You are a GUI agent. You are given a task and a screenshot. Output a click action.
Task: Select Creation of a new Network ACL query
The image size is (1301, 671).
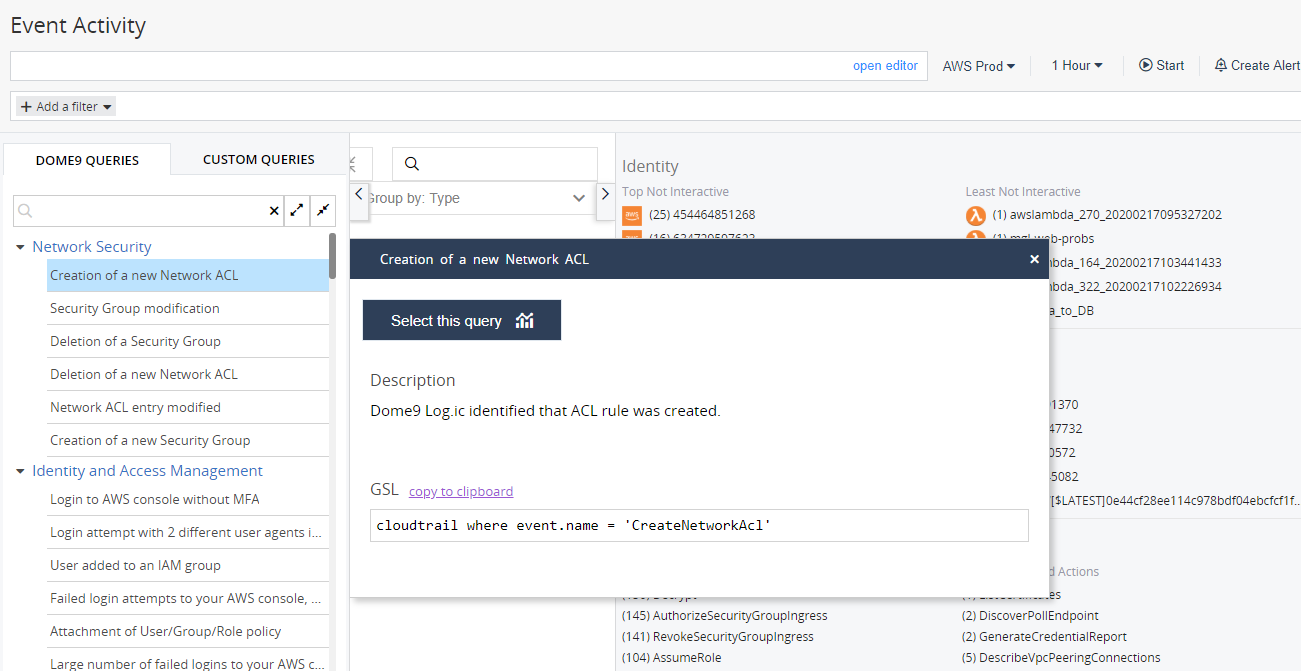pos(188,275)
